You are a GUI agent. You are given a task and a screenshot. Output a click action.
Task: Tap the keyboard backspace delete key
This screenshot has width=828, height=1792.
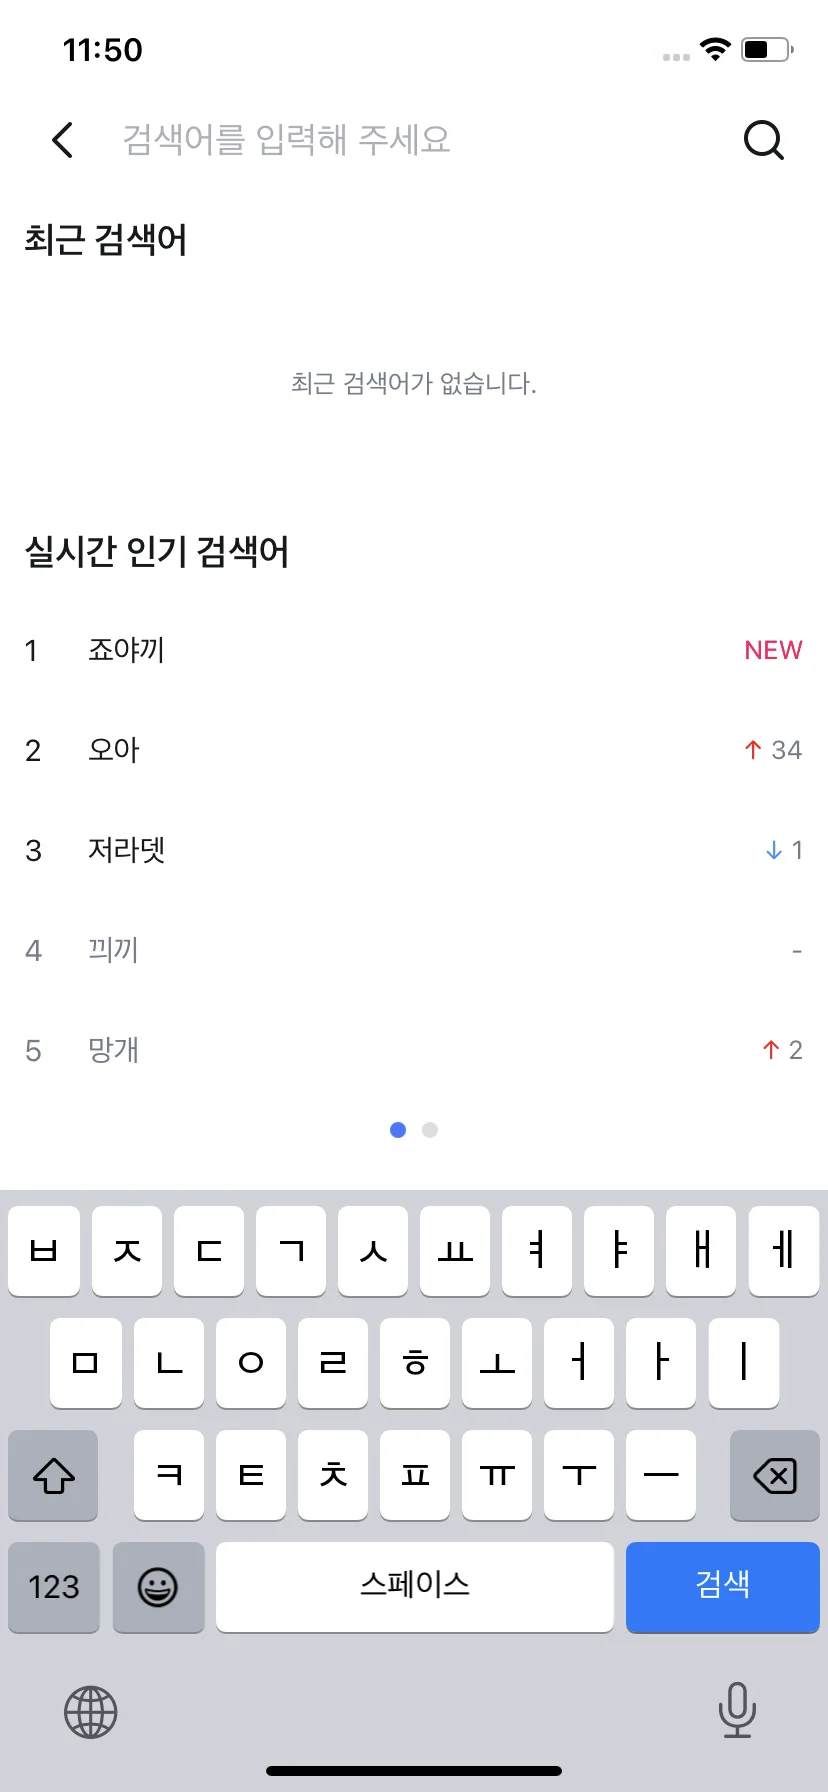(x=775, y=1475)
